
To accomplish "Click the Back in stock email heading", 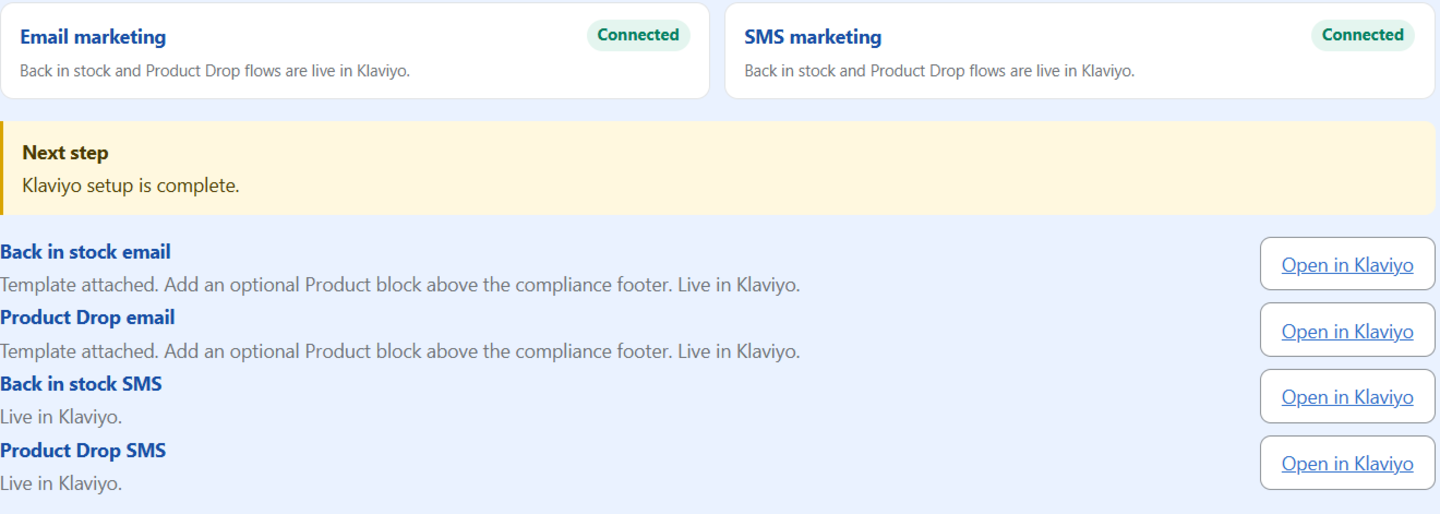I will (85, 252).
